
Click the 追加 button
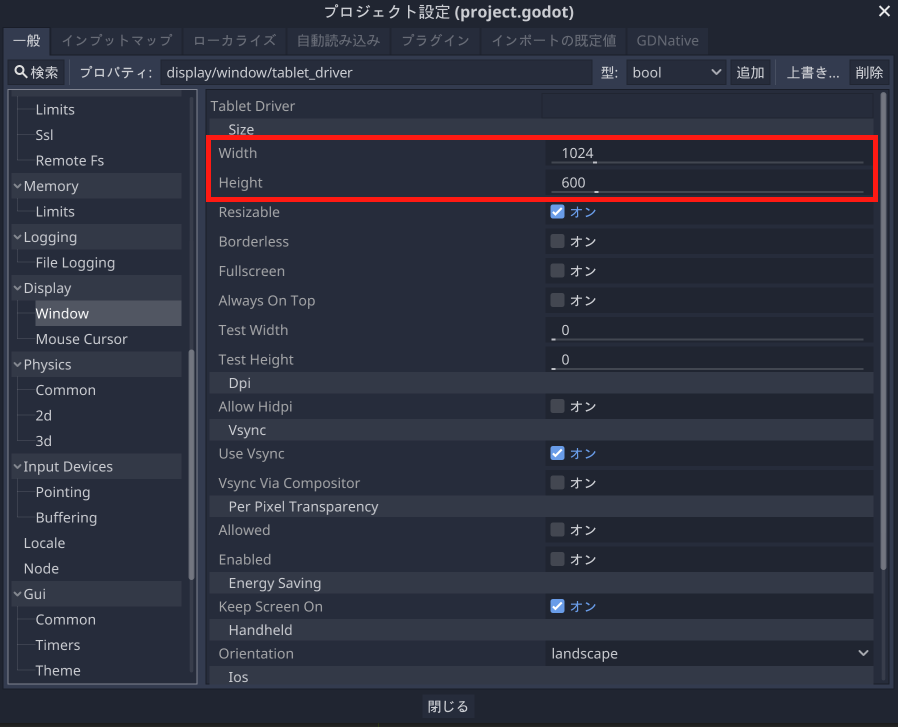[750, 73]
